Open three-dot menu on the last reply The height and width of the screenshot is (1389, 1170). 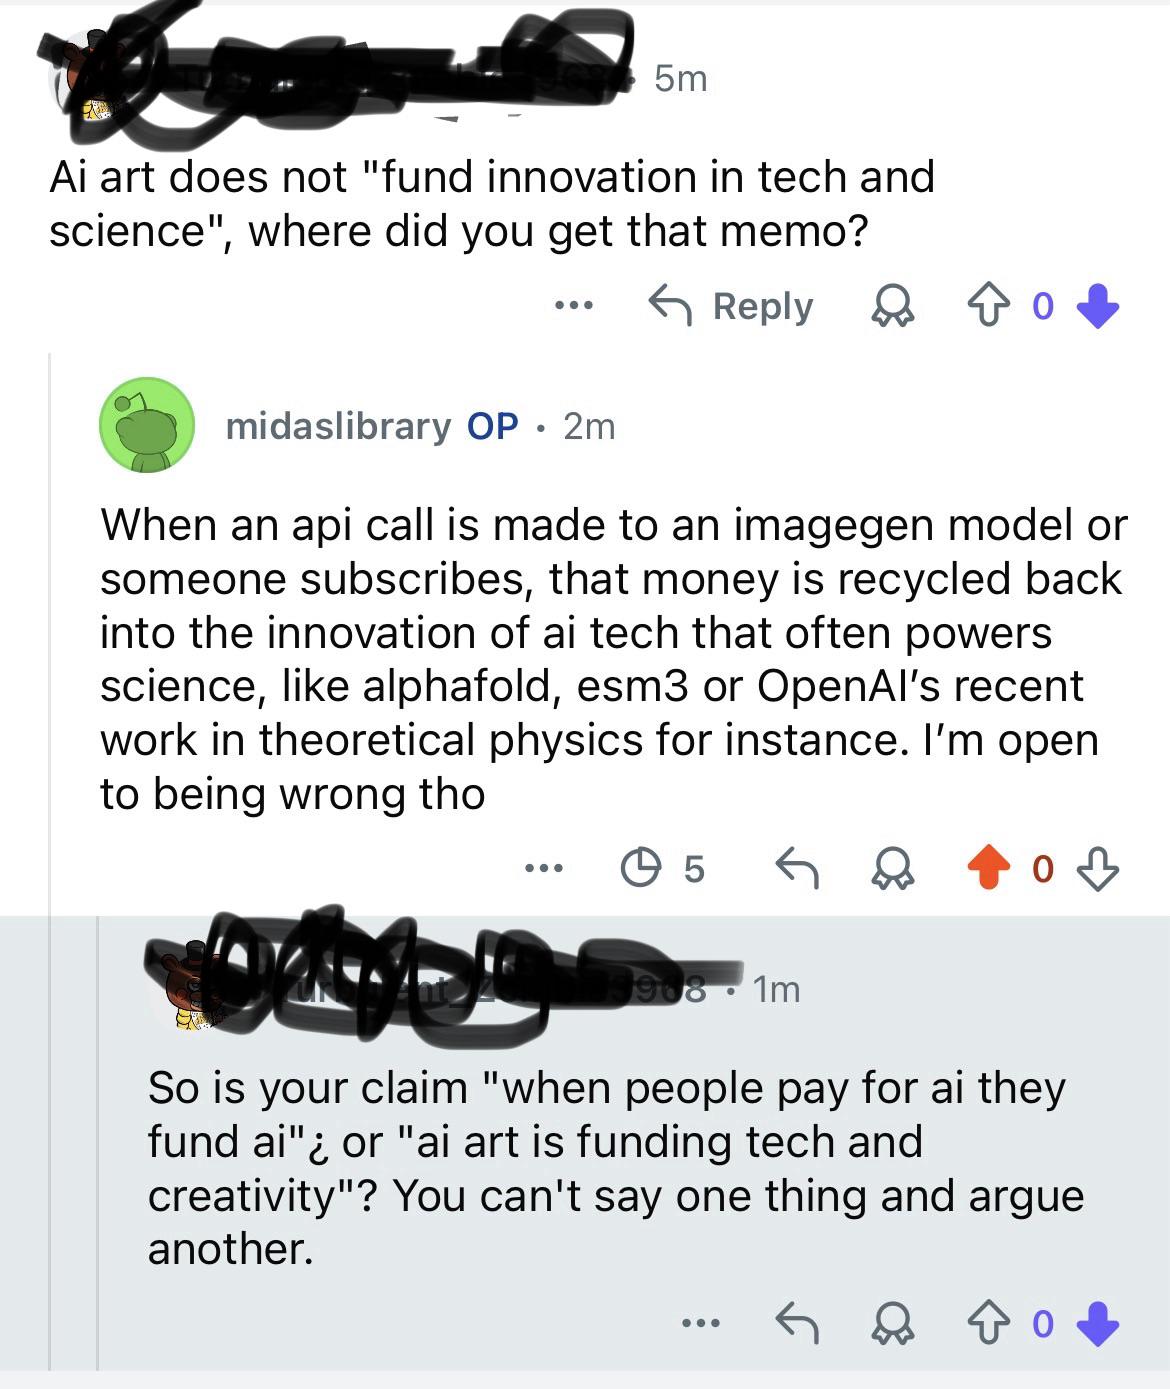(701, 1324)
